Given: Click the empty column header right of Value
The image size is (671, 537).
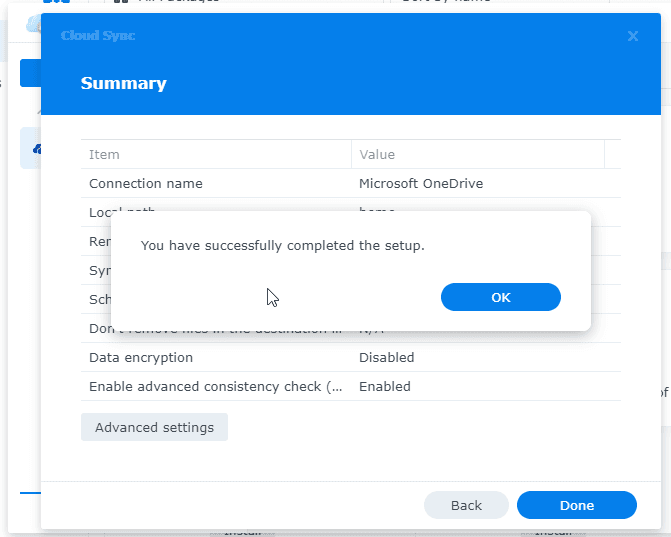Looking at the screenshot, I should pos(612,154).
